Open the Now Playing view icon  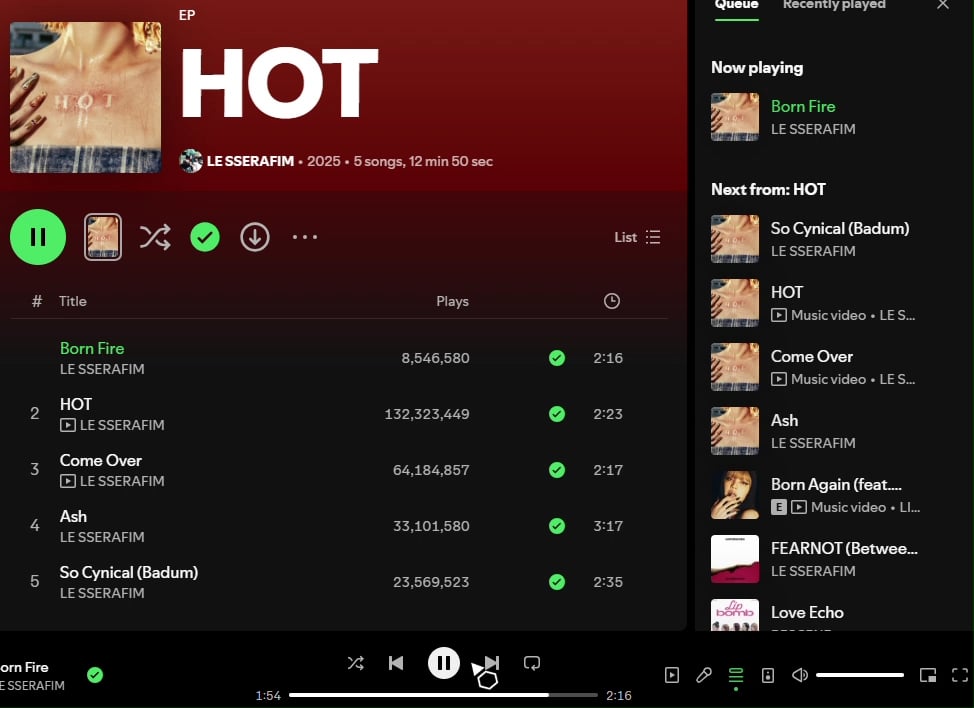point(672,675)
